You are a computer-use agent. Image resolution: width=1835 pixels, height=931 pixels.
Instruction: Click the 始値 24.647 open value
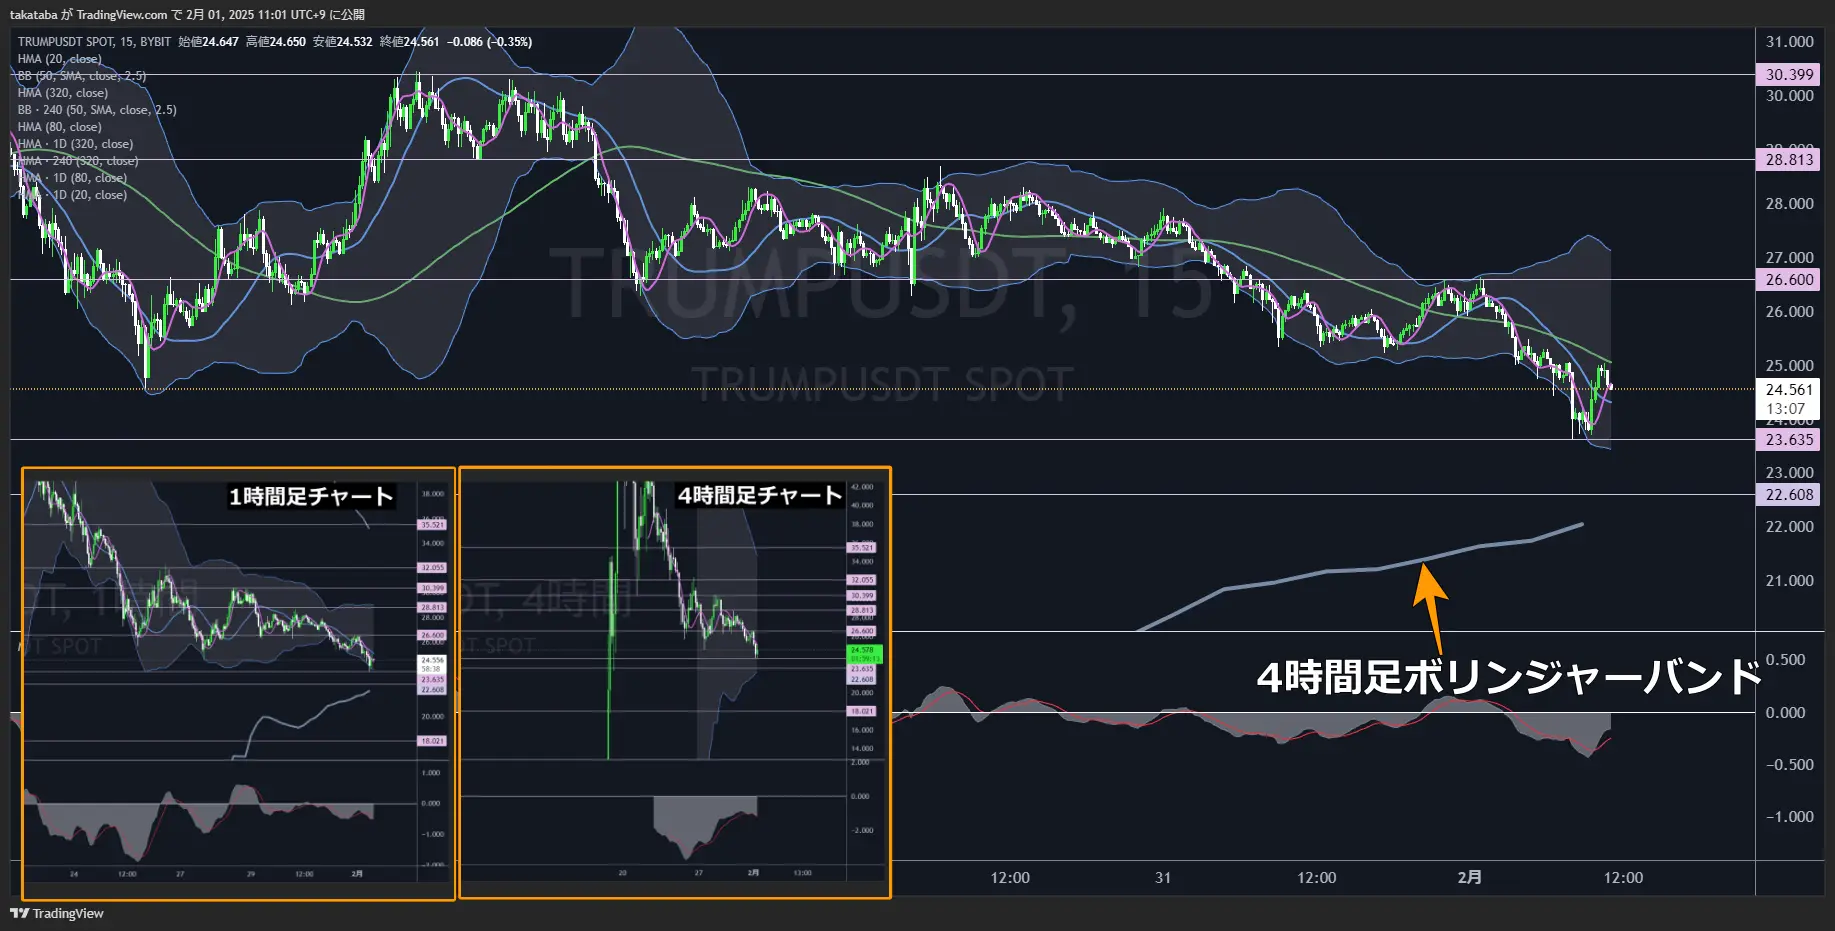(x=208, y=42)
